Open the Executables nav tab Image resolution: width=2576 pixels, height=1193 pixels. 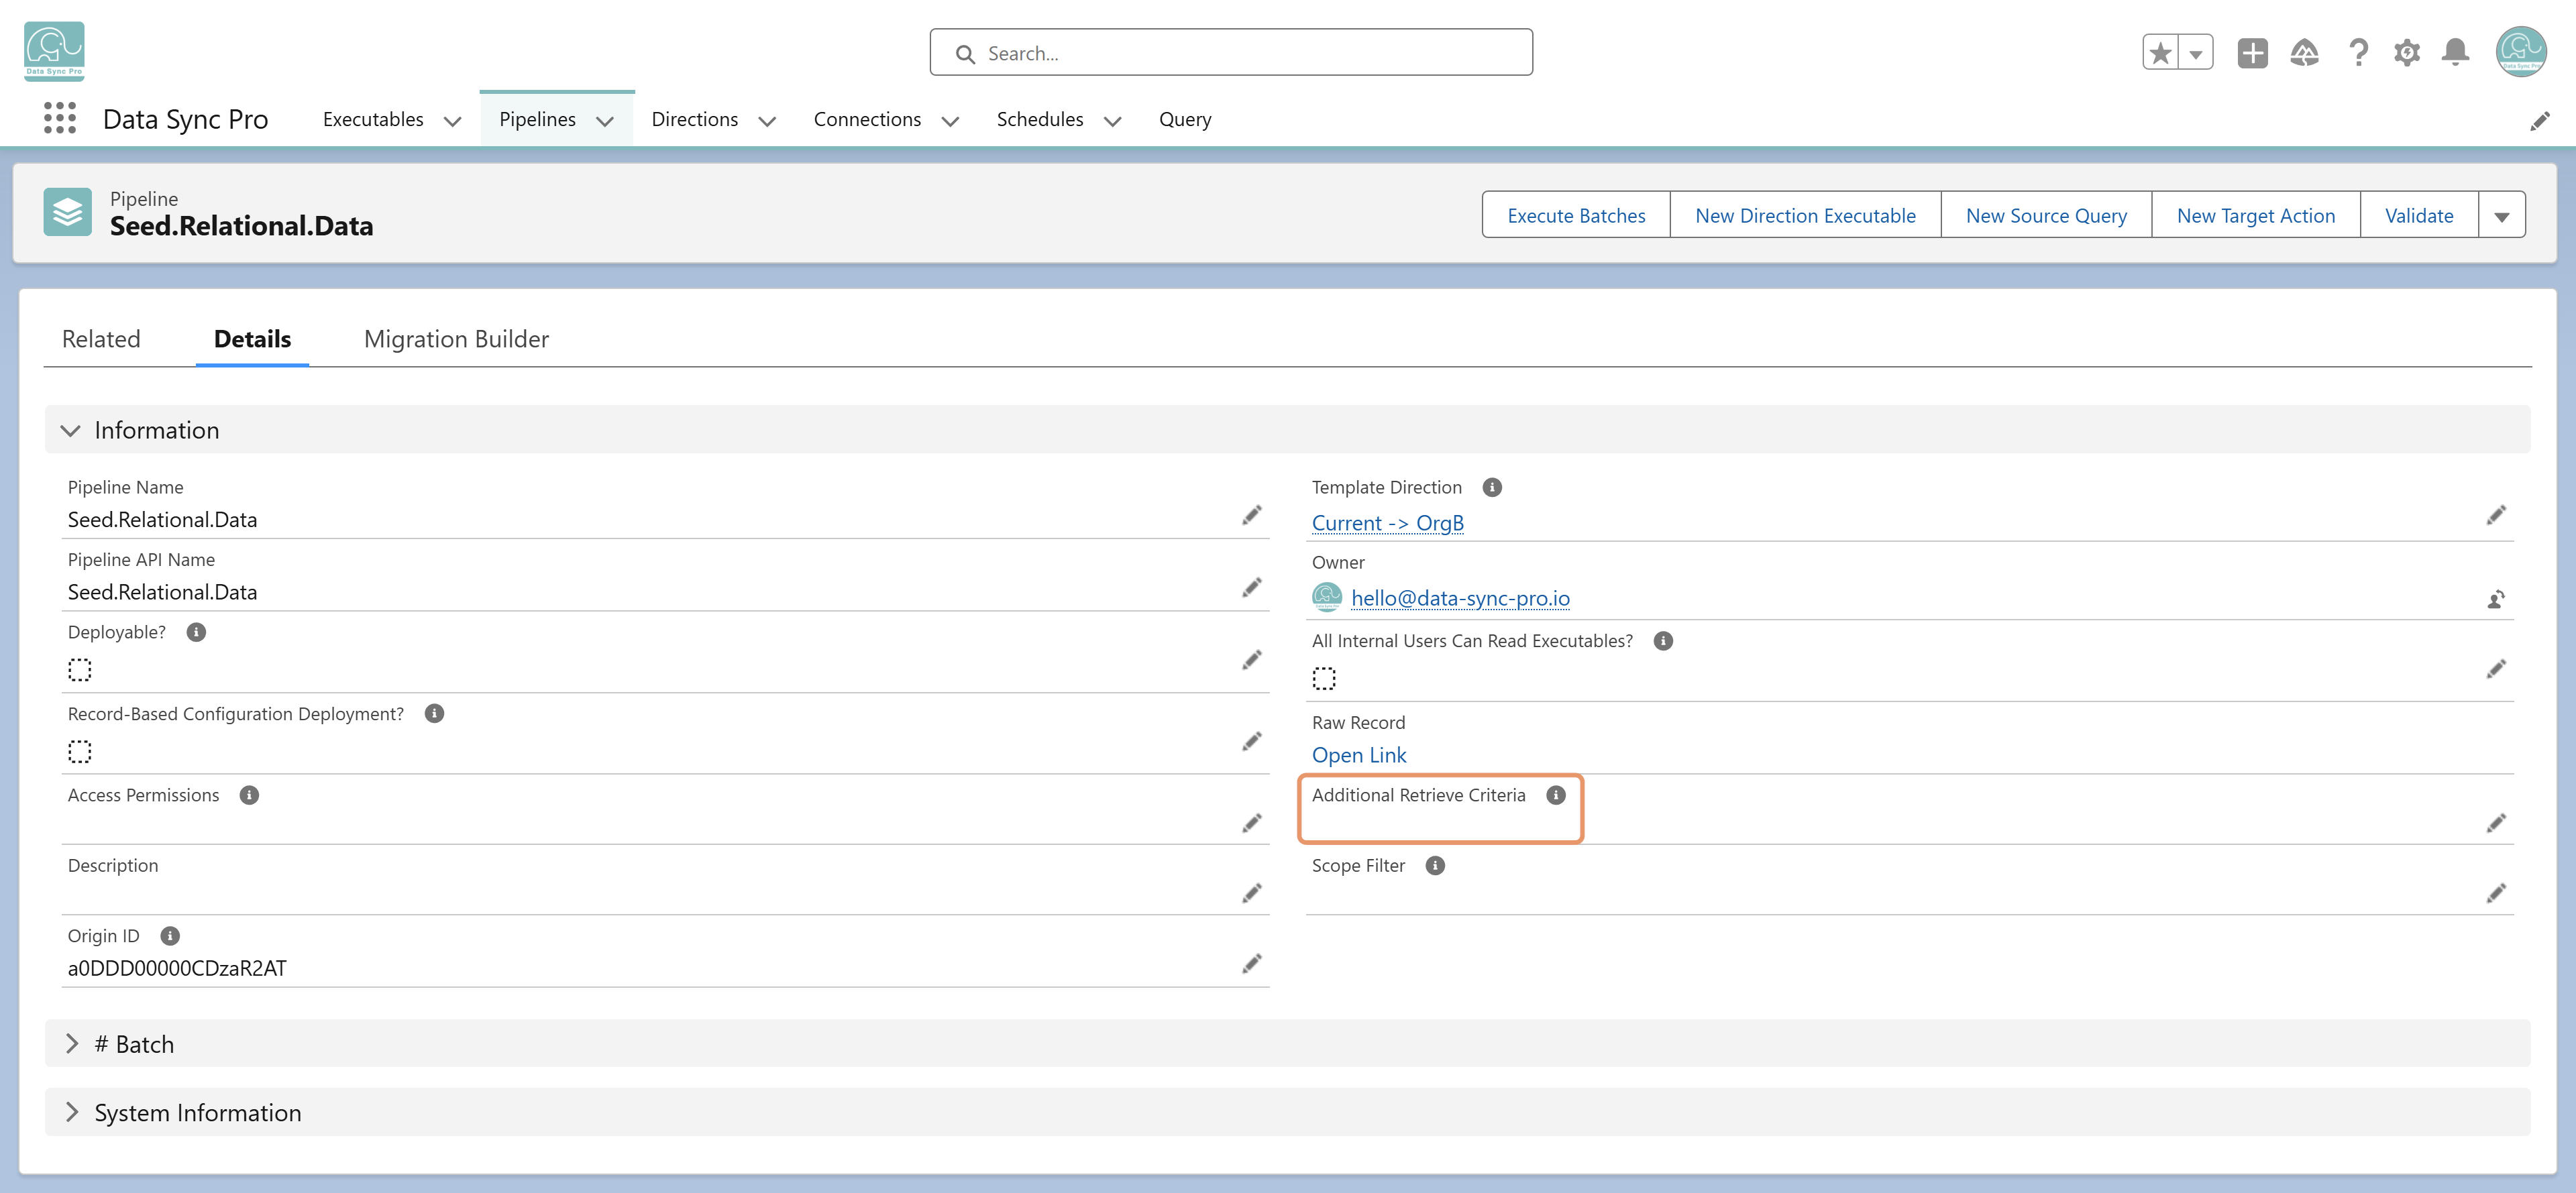pyautogui.click(x=373, y=119)
